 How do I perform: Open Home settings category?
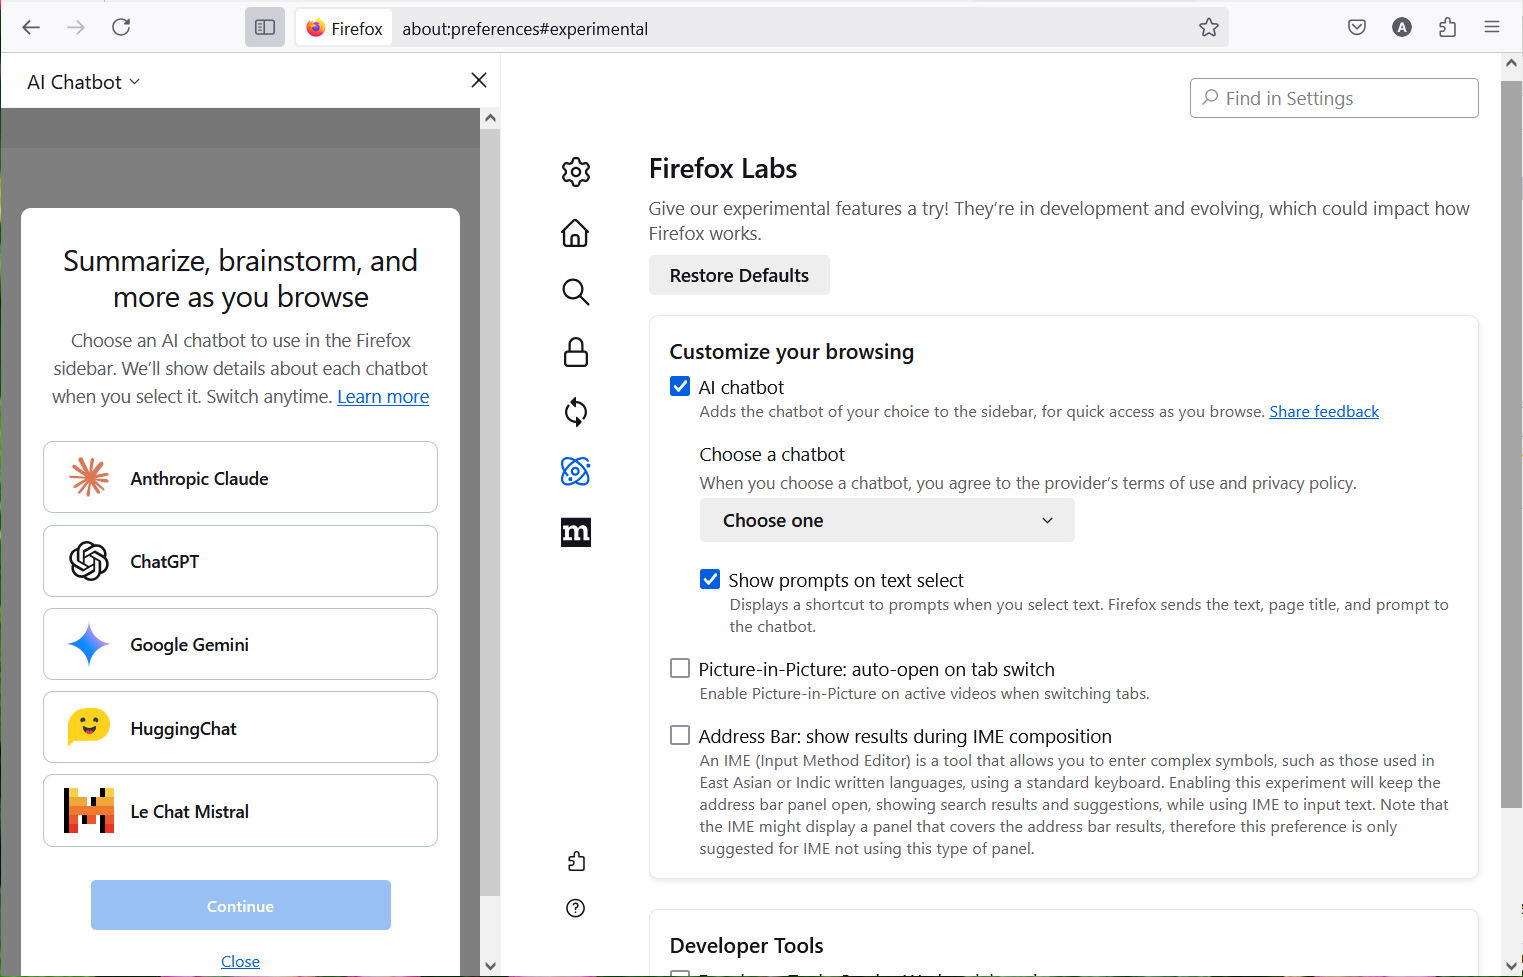tap(576, 233)
